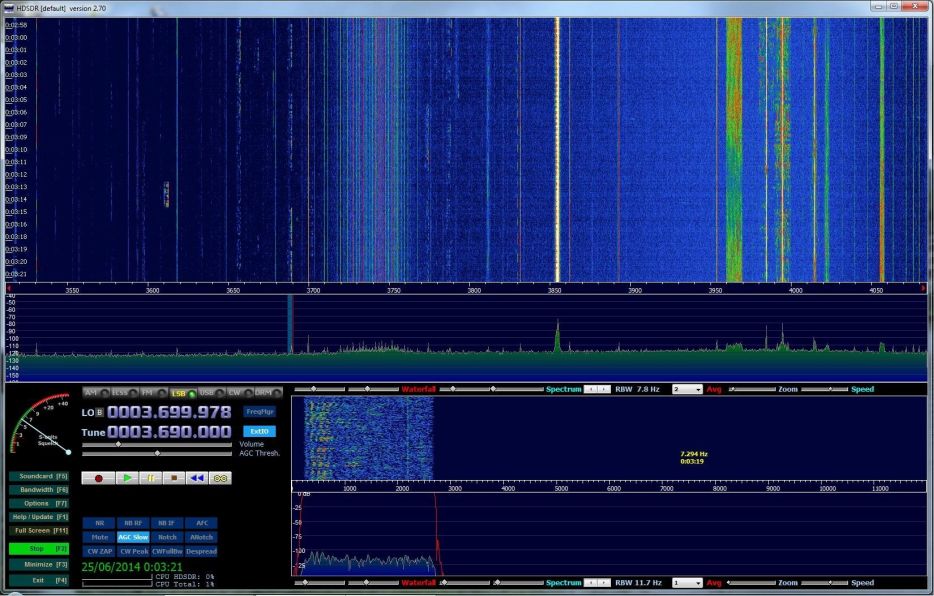Click the FreqMgr button
Screen dimensions: 934x596
coord(259,411)
